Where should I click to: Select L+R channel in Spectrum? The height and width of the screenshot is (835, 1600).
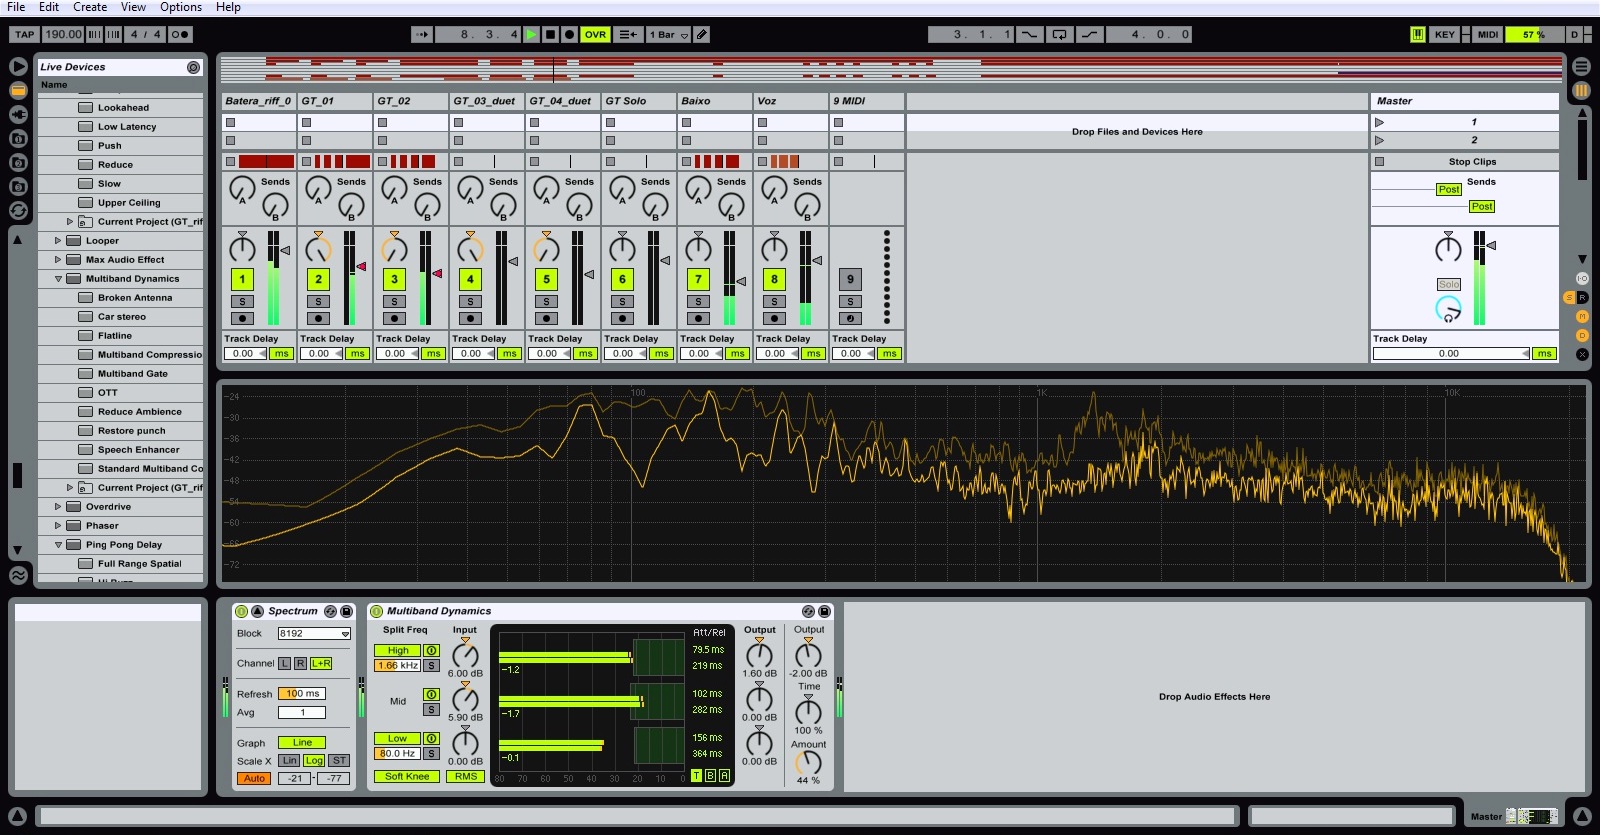[x=321, y=663]
